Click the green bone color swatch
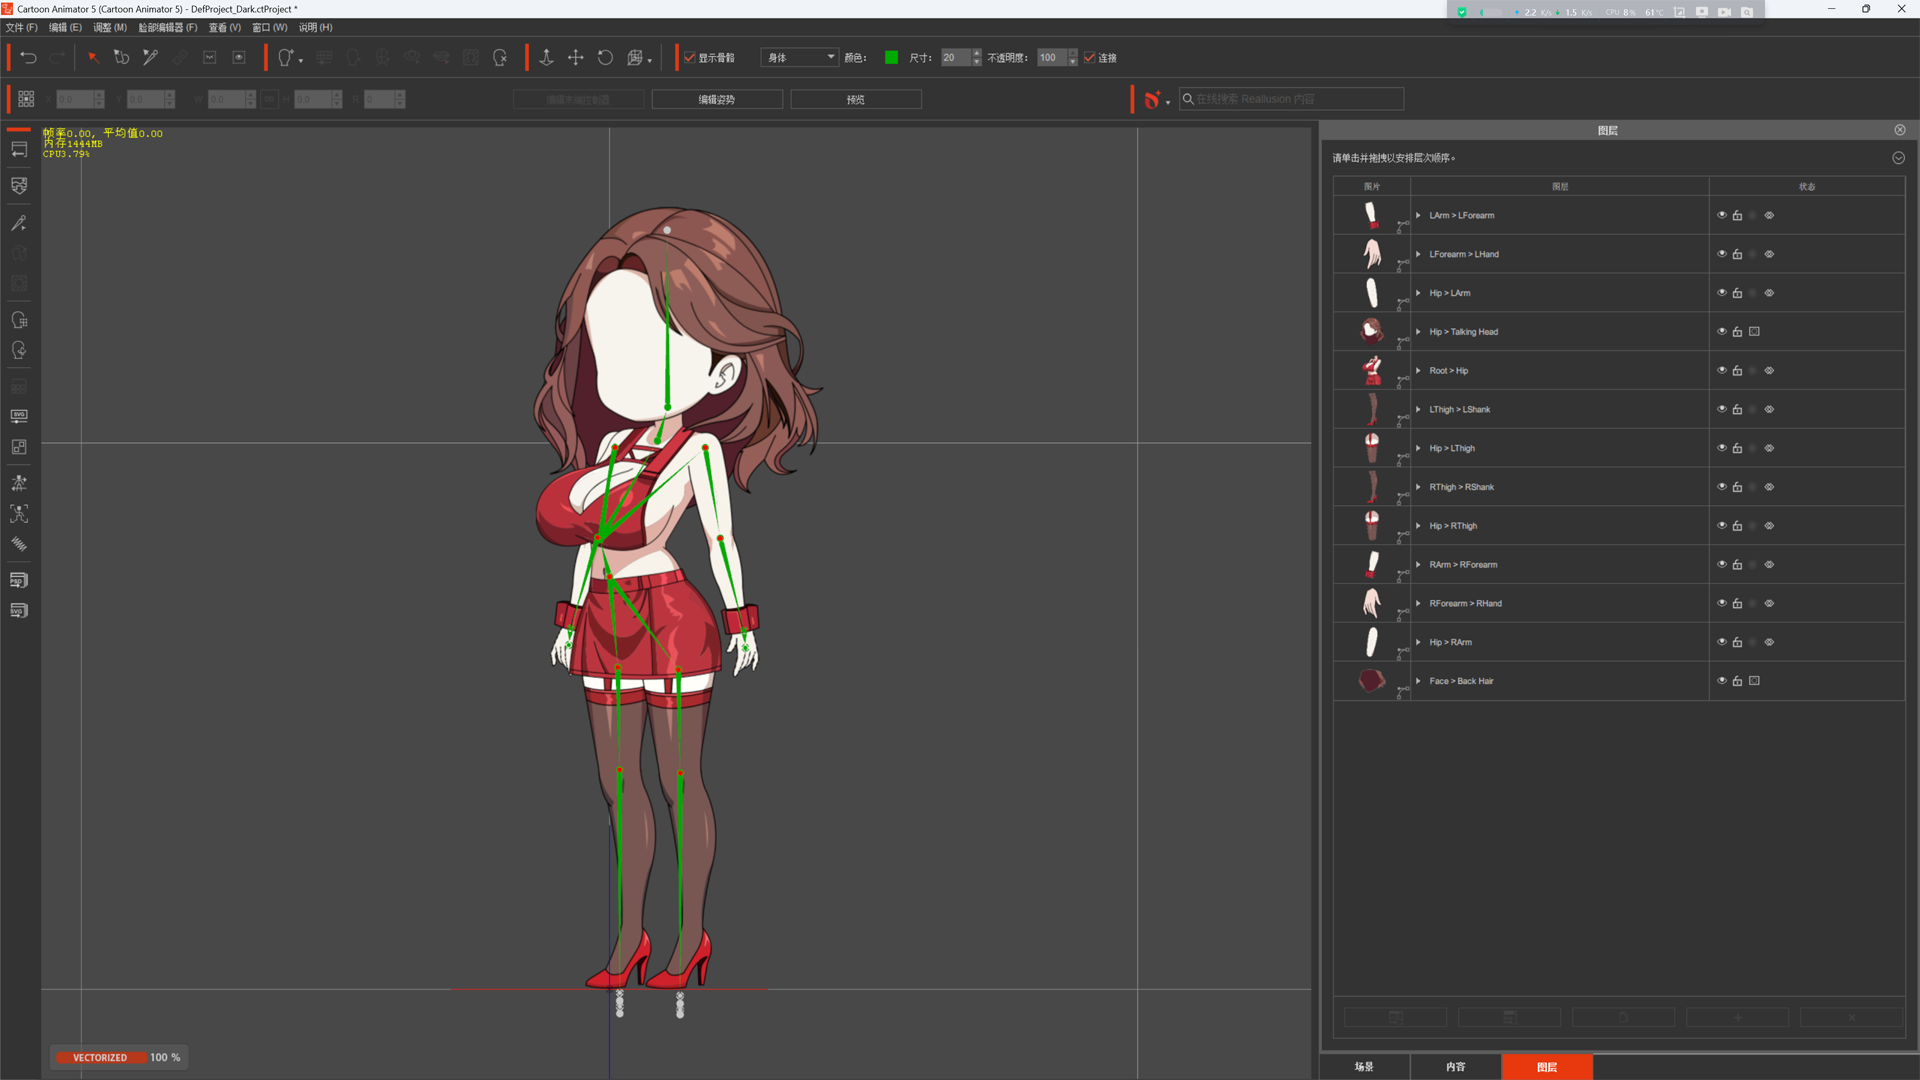The width and height of the screenshot is (1920, 1080). pos(891,58)
